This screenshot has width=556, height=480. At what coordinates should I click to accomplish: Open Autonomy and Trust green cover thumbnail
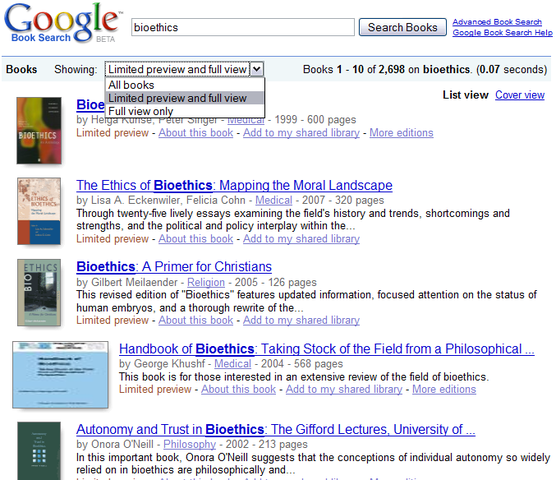(39, 451)
